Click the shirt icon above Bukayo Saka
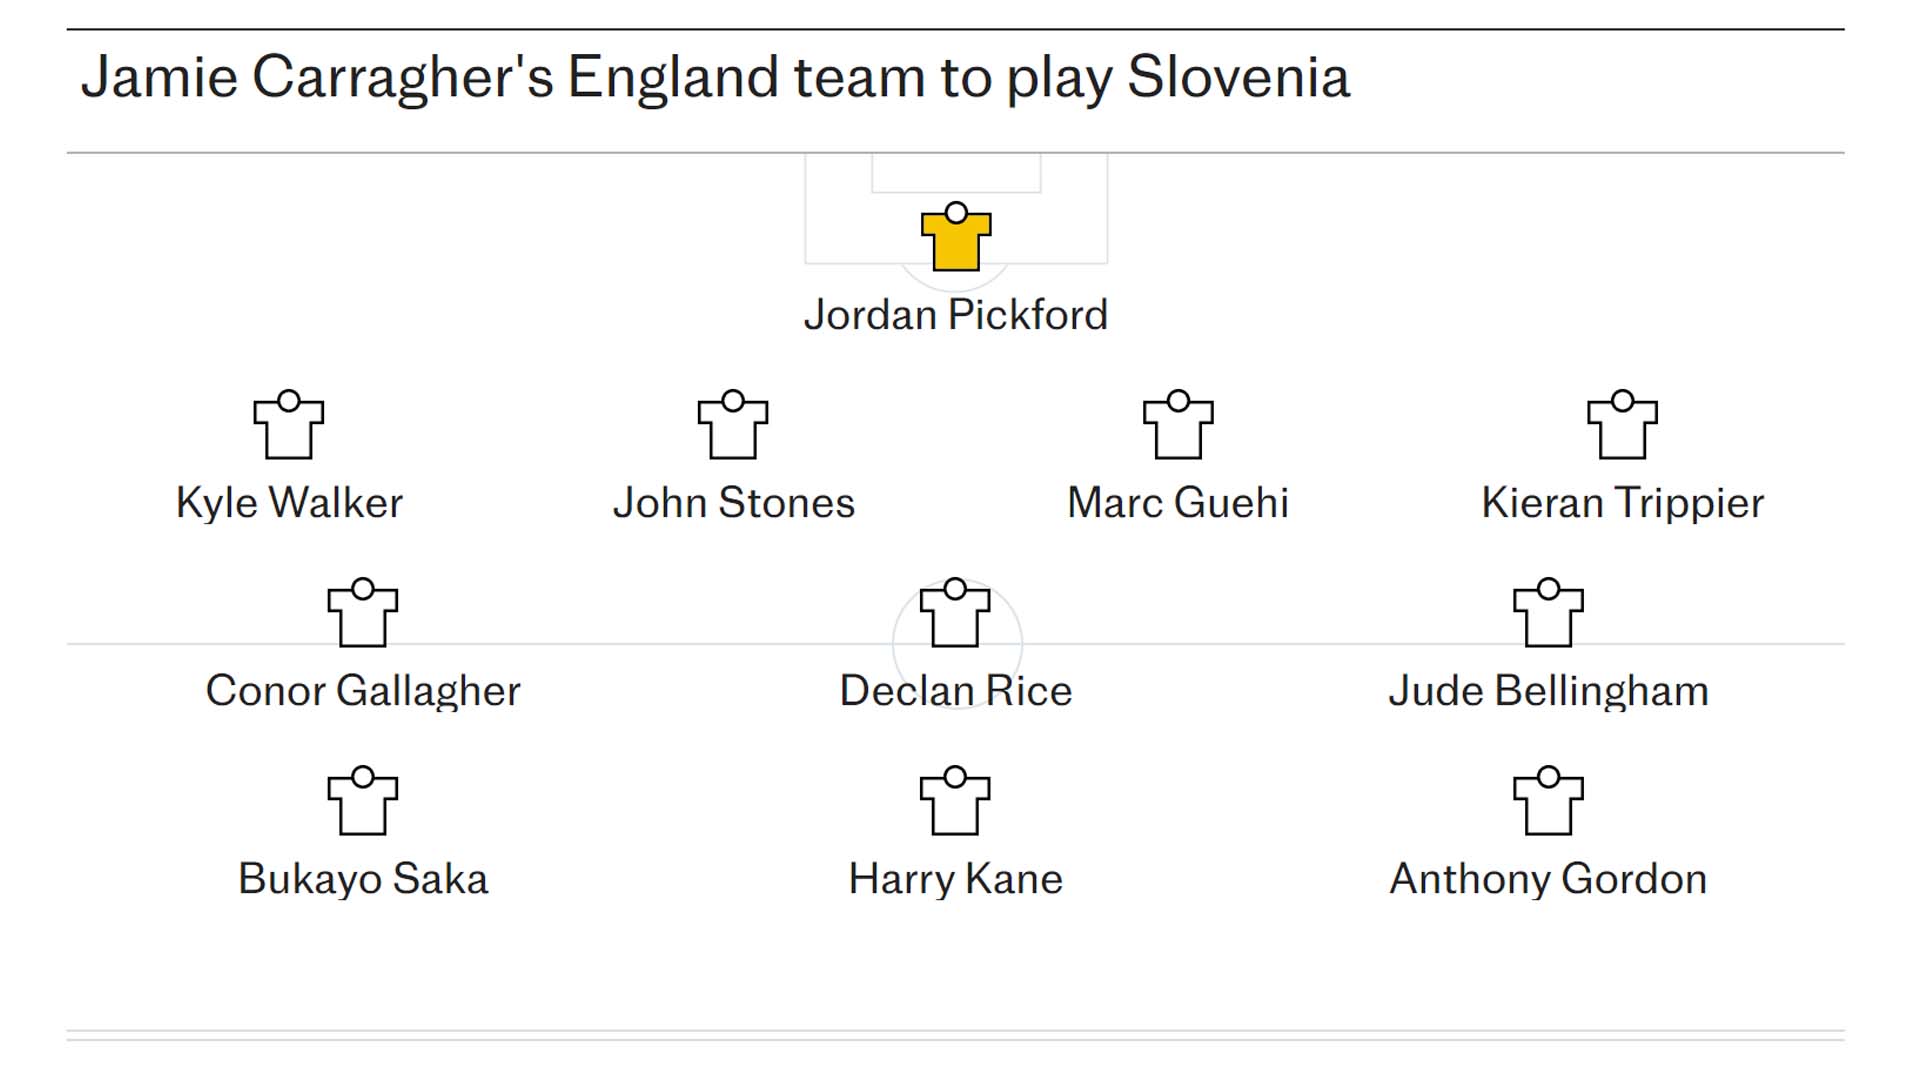Screen dimensions: 1920x1080 (363, 801)
